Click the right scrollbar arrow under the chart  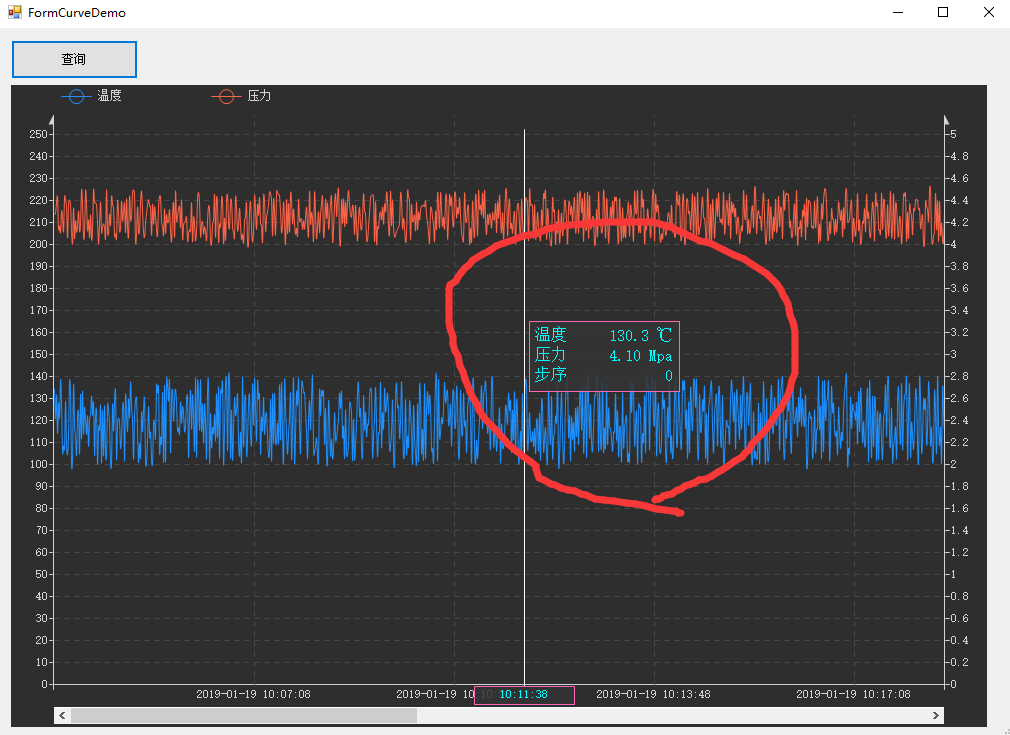tap(936, 716)
